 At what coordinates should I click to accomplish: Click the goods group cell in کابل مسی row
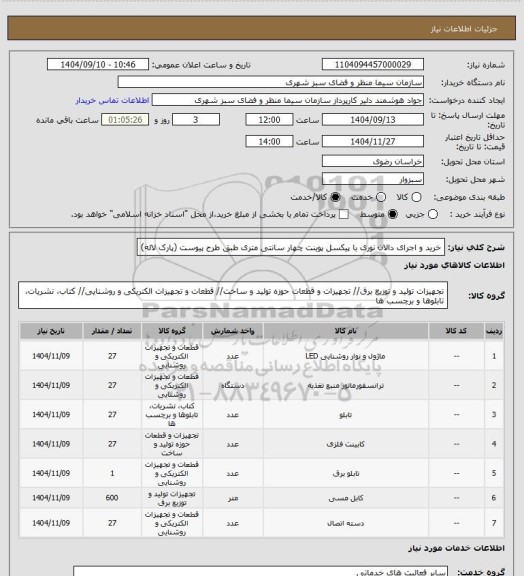(x=172, y=498)
